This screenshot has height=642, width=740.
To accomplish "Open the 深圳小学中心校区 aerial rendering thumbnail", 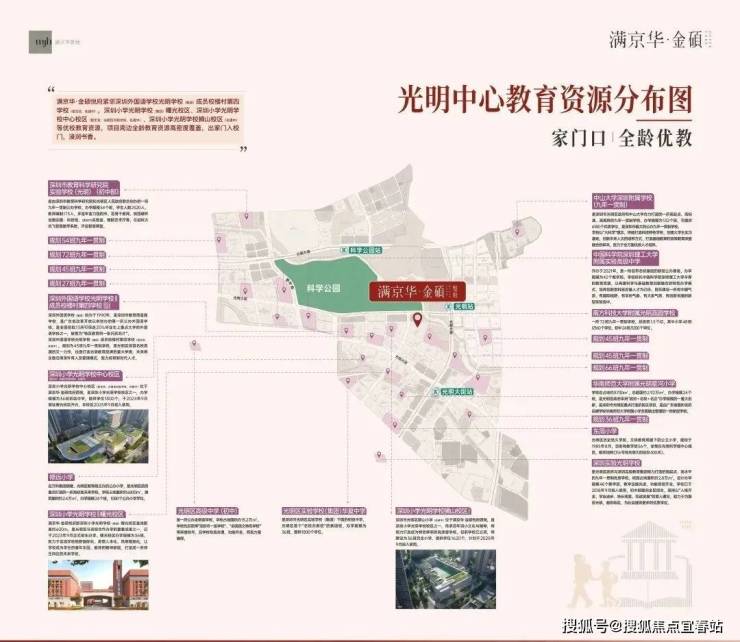I will [x=98, y=436].
